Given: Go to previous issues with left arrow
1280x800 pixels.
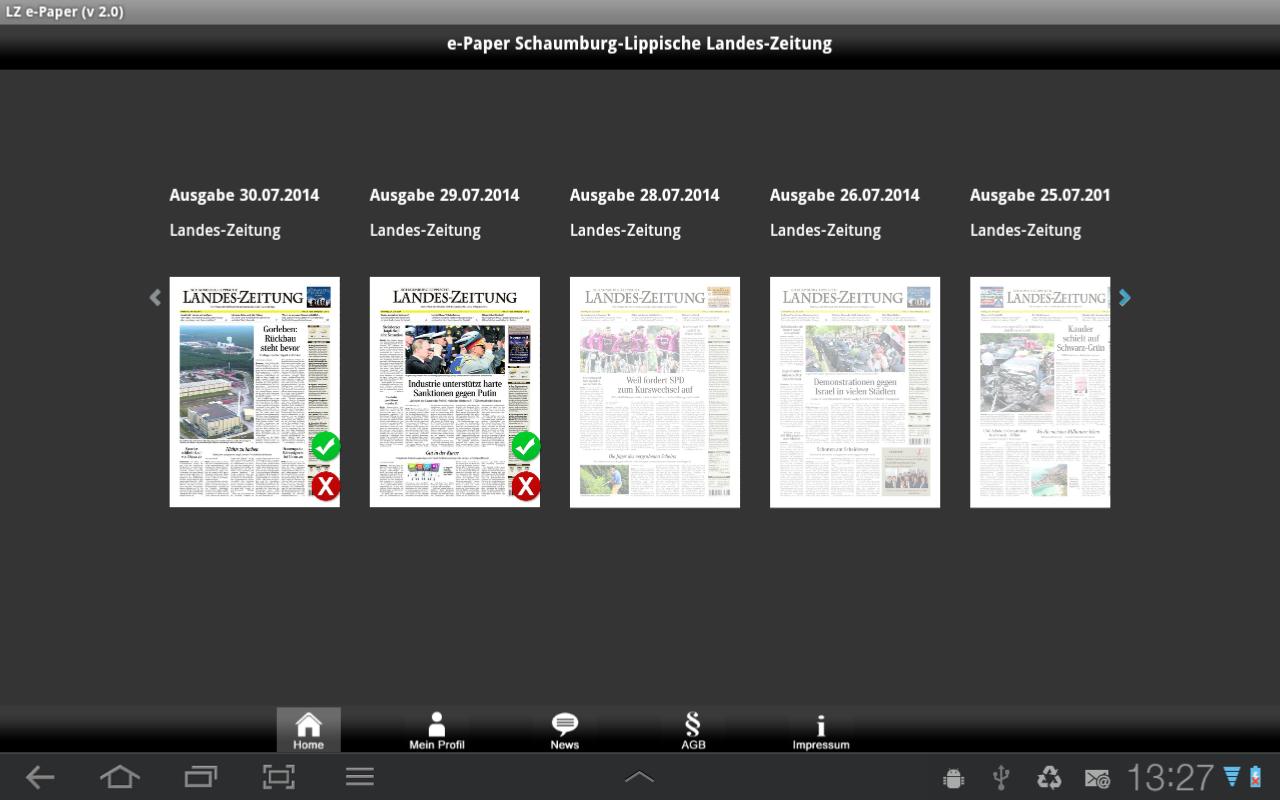Looking at the screenshot, I should point(155,297).
